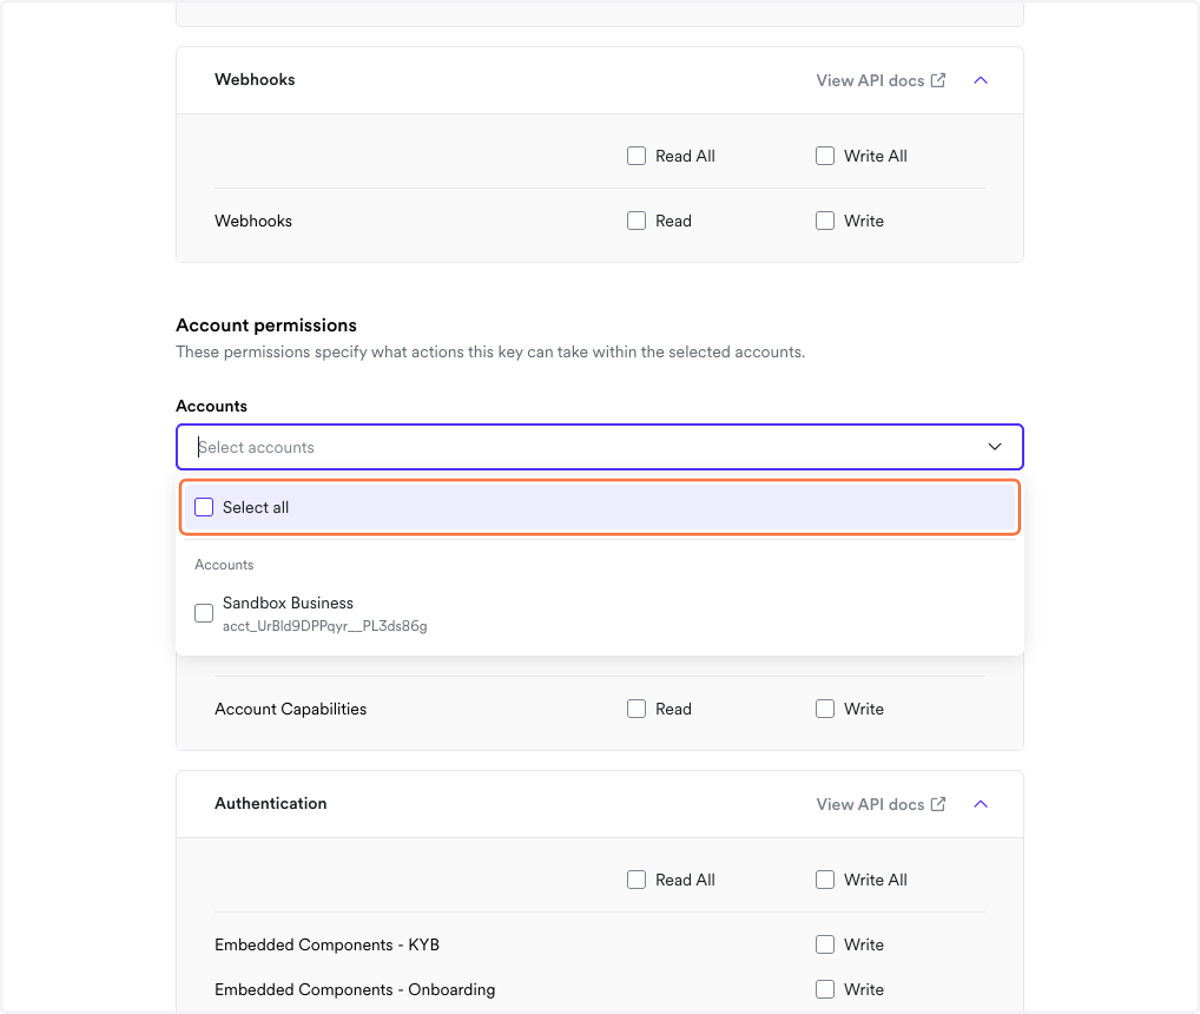Click the Authentication section header title
This screenshot has height=1014, width=1200.
coord(271,804)
